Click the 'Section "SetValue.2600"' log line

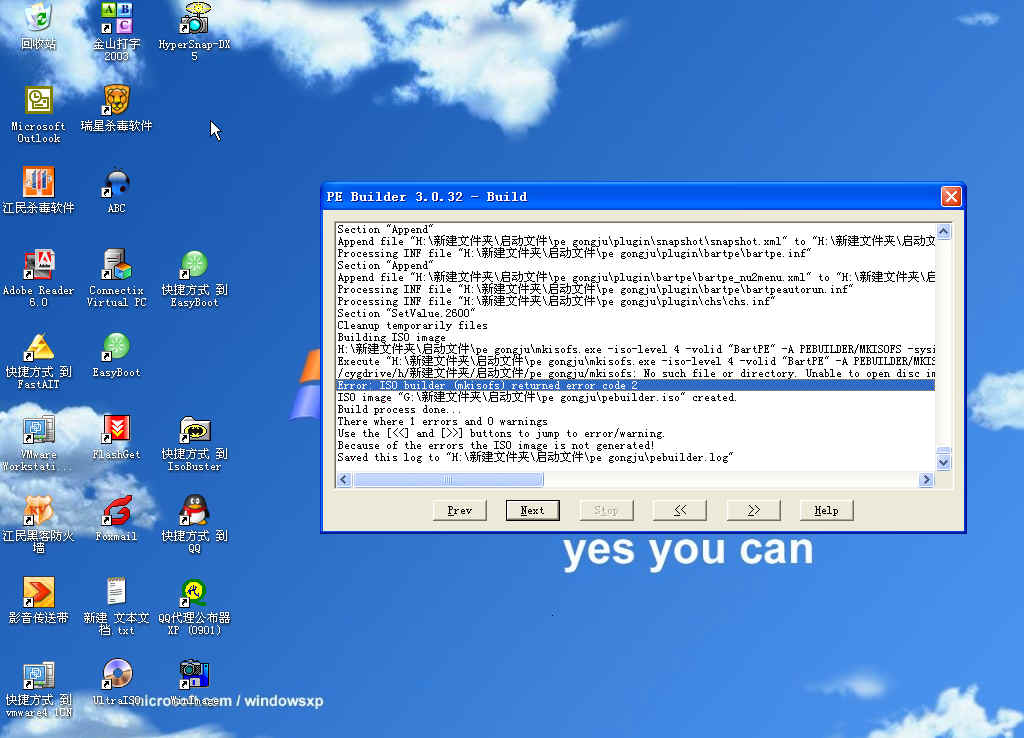pyautogui.click(x=407, y=313)
